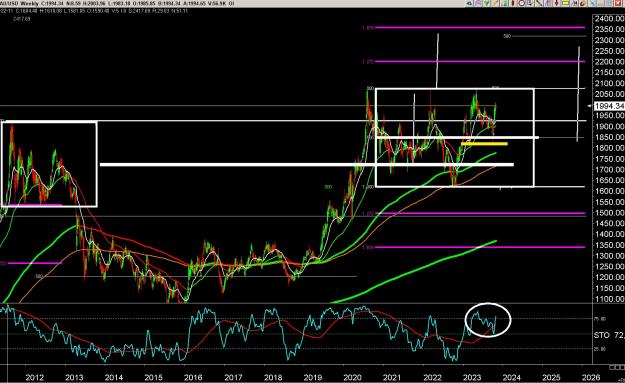Click the 1200.00 price axis label
This screenshot has width=625, height=383.
point(609,277)
